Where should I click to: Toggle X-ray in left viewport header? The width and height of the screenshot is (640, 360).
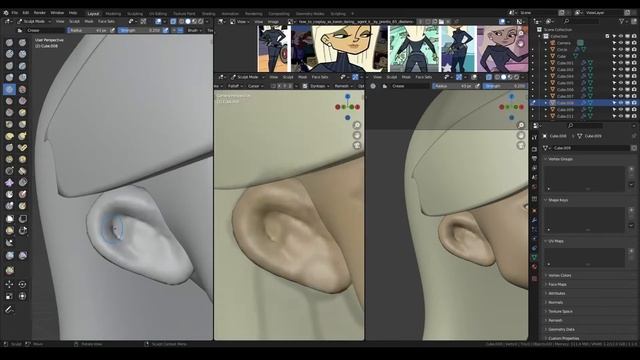[173, 21]
